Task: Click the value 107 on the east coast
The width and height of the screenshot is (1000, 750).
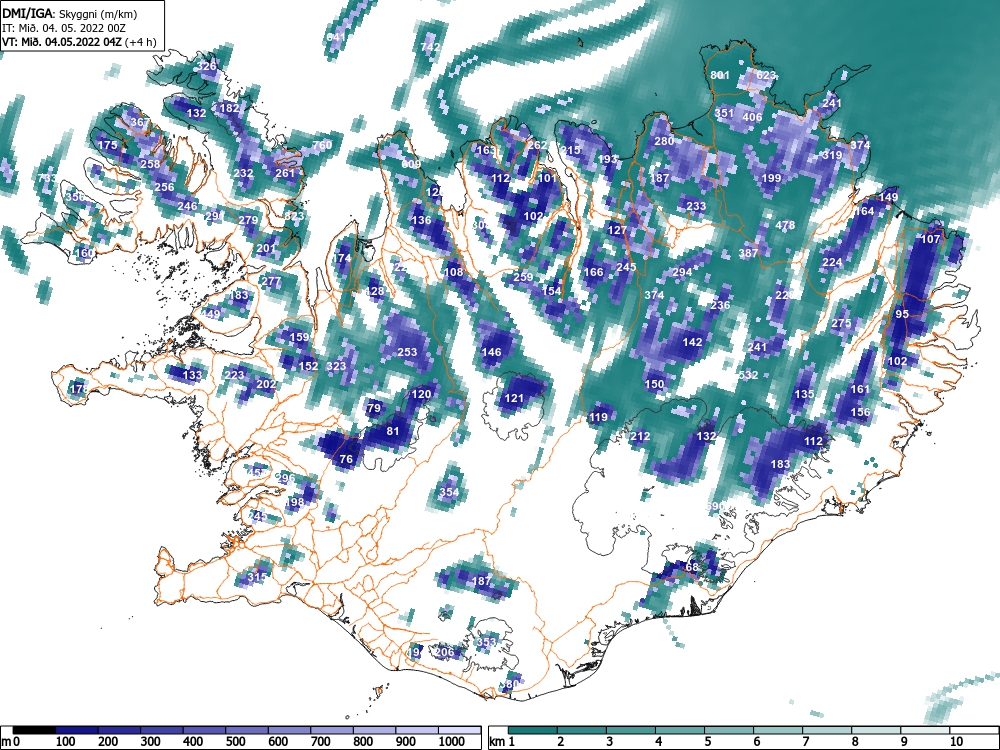Action: [x=930, y=239]
